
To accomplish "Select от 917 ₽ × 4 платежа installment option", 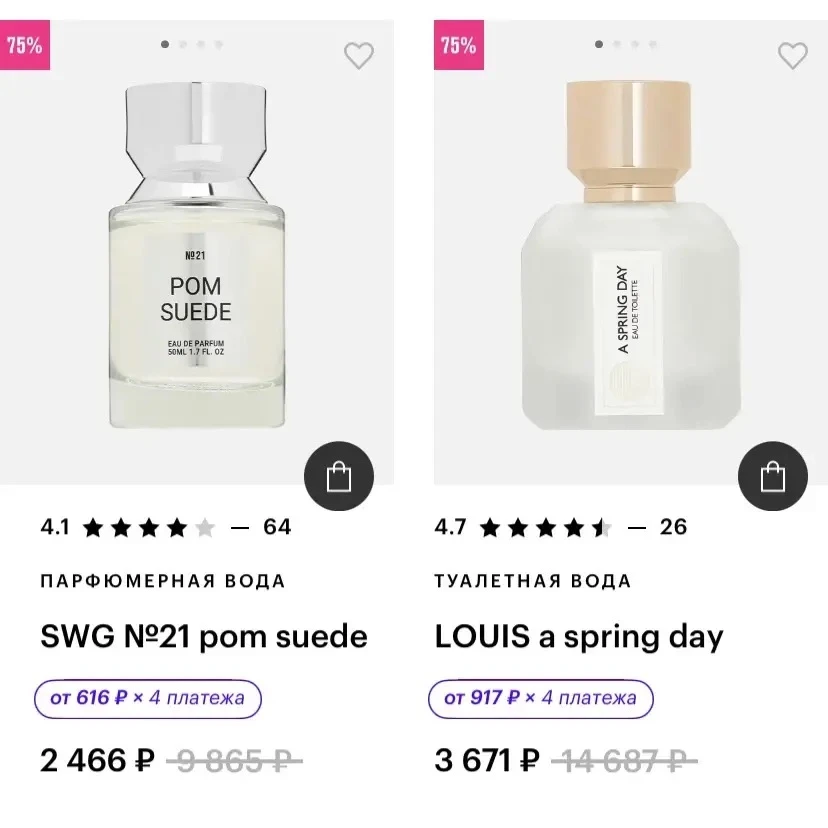I will (x=541, y=699).
